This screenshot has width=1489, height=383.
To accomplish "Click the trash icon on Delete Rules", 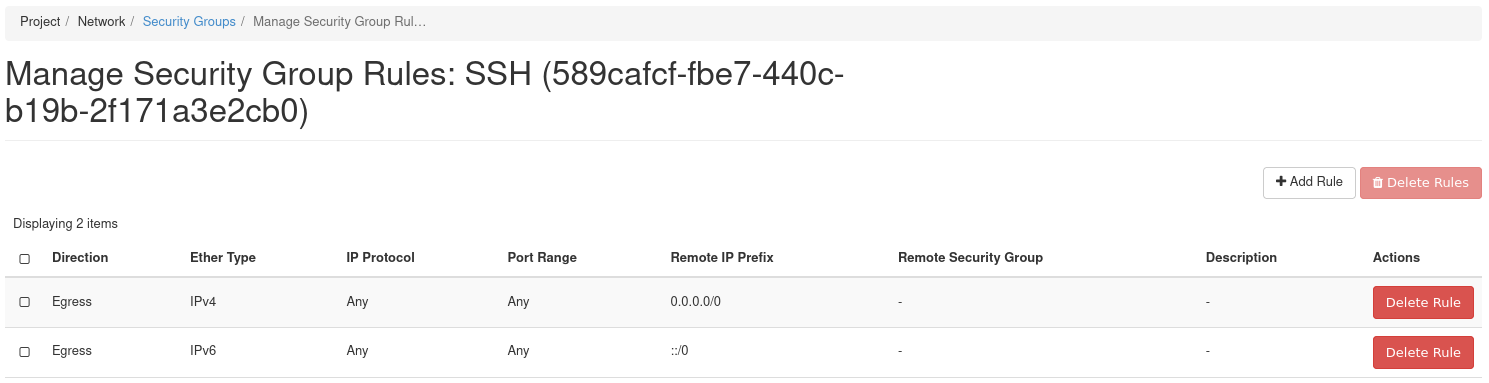I will pos(1378,183).
